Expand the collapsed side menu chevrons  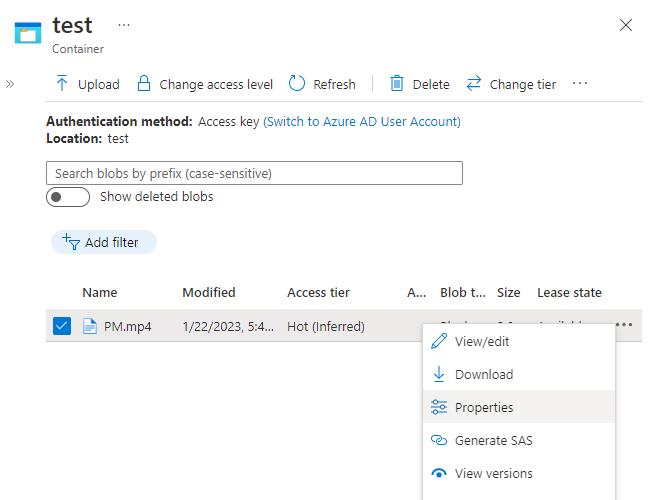[10, 84]
